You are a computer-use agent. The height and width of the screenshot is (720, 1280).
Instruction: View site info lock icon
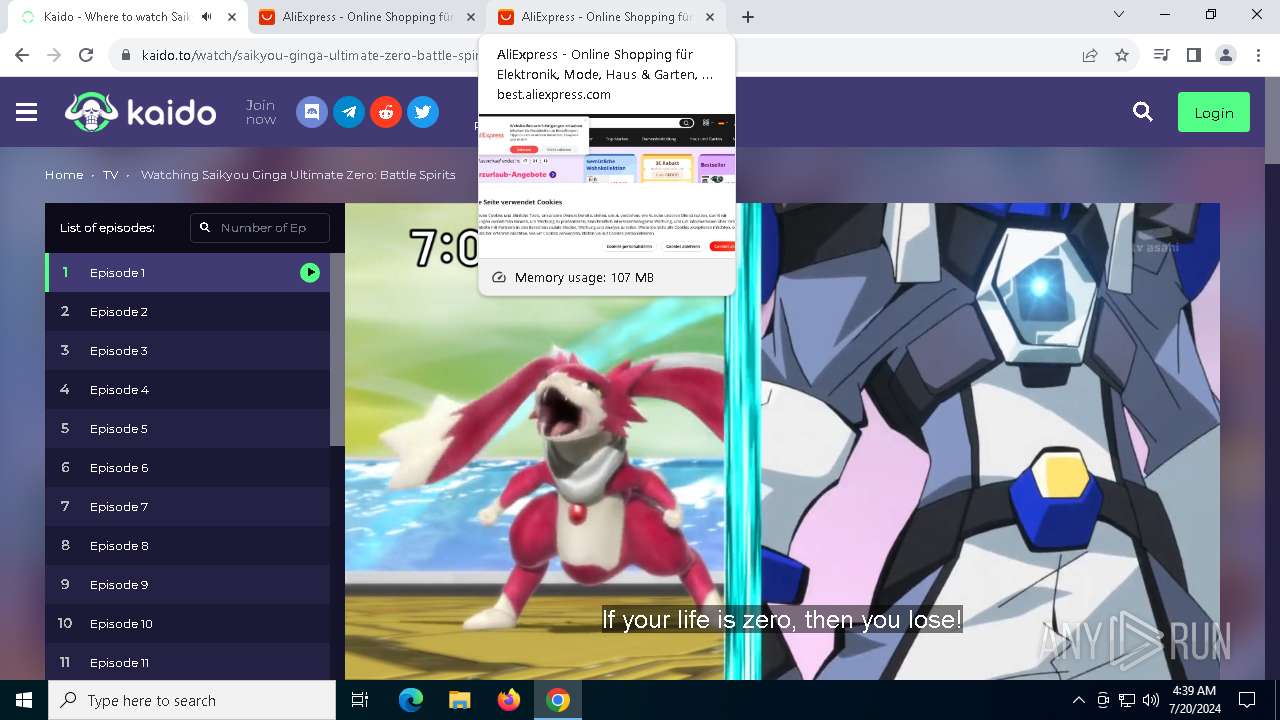coord(125,55)
